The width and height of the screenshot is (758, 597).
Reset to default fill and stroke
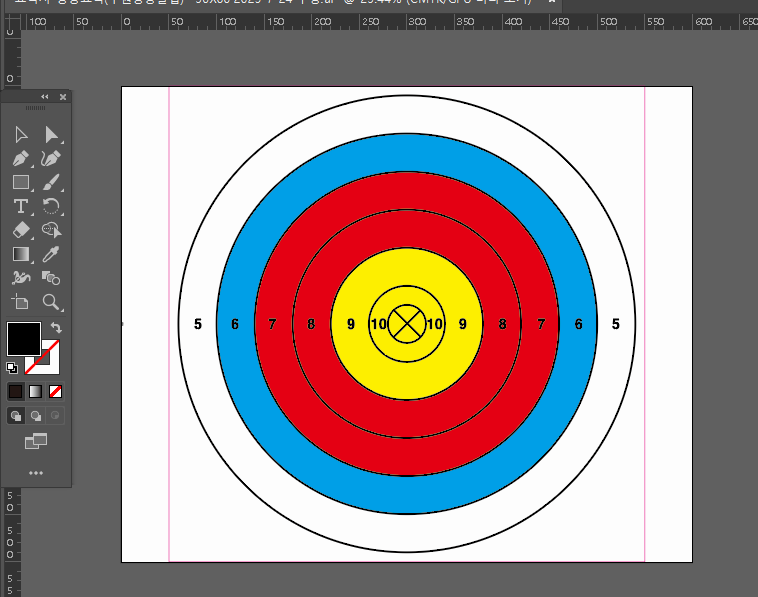click(x=12, y=368)
